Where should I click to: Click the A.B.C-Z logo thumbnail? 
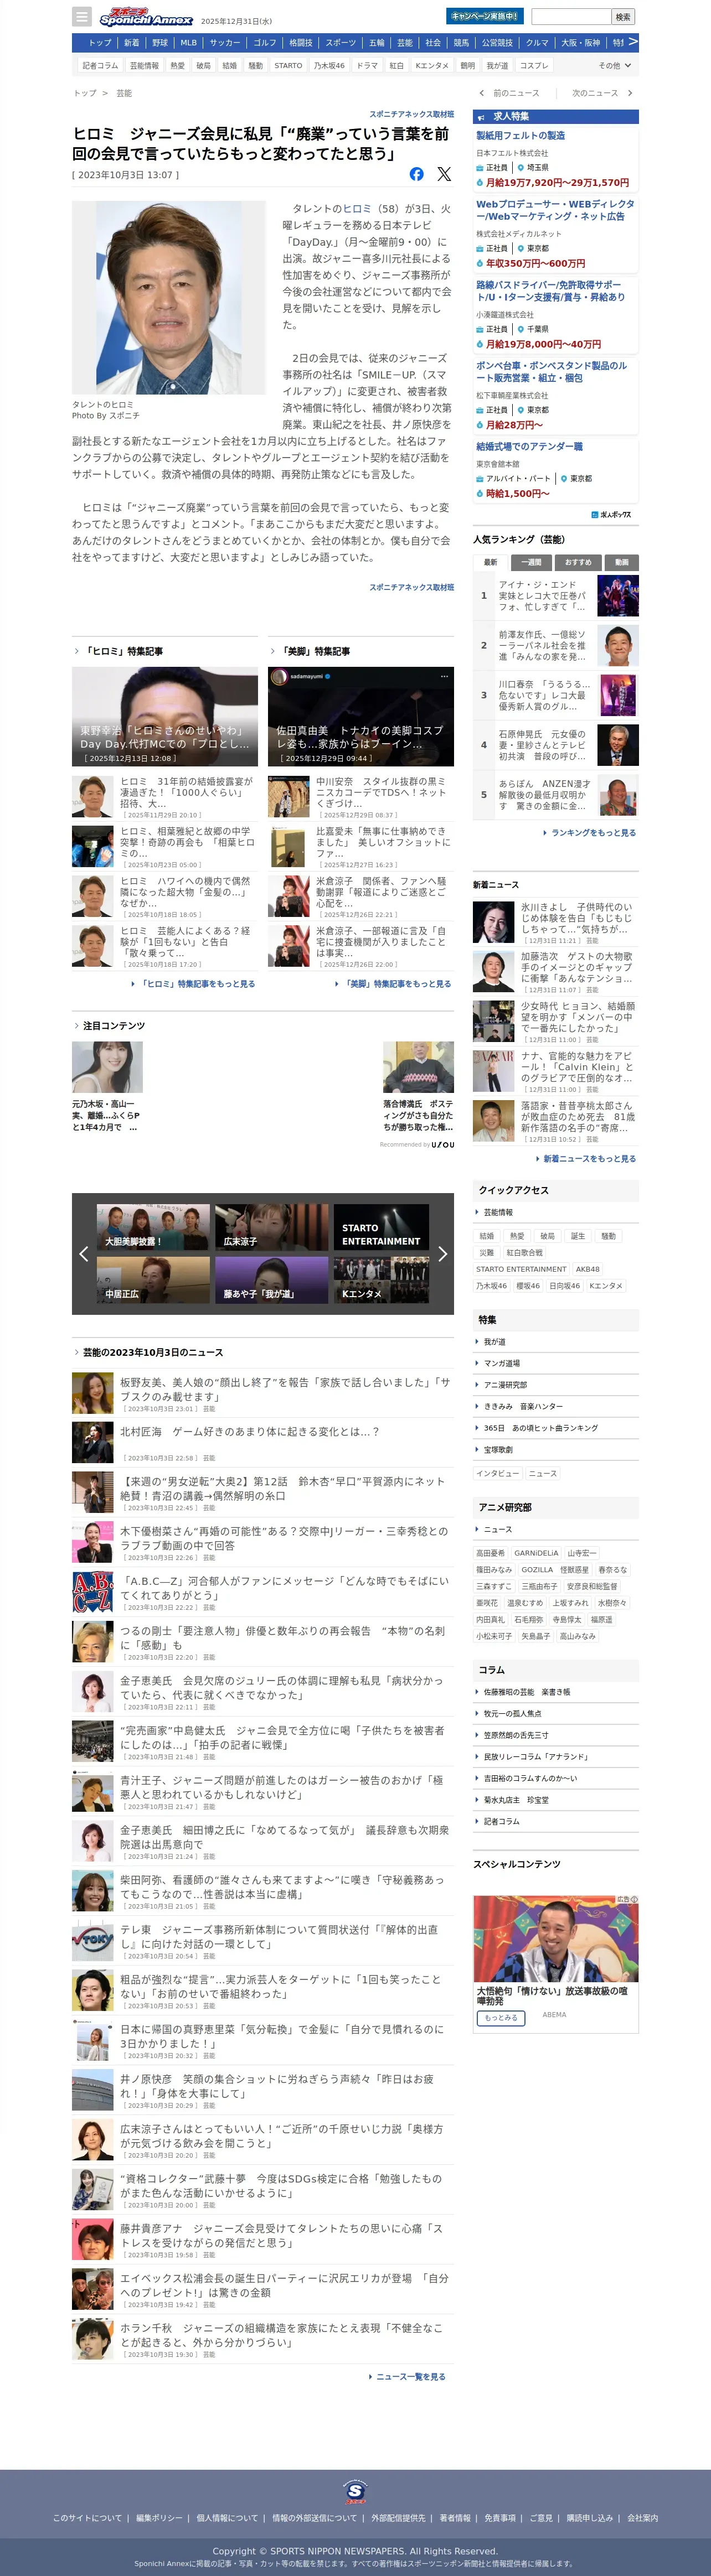pos(92,1591)
